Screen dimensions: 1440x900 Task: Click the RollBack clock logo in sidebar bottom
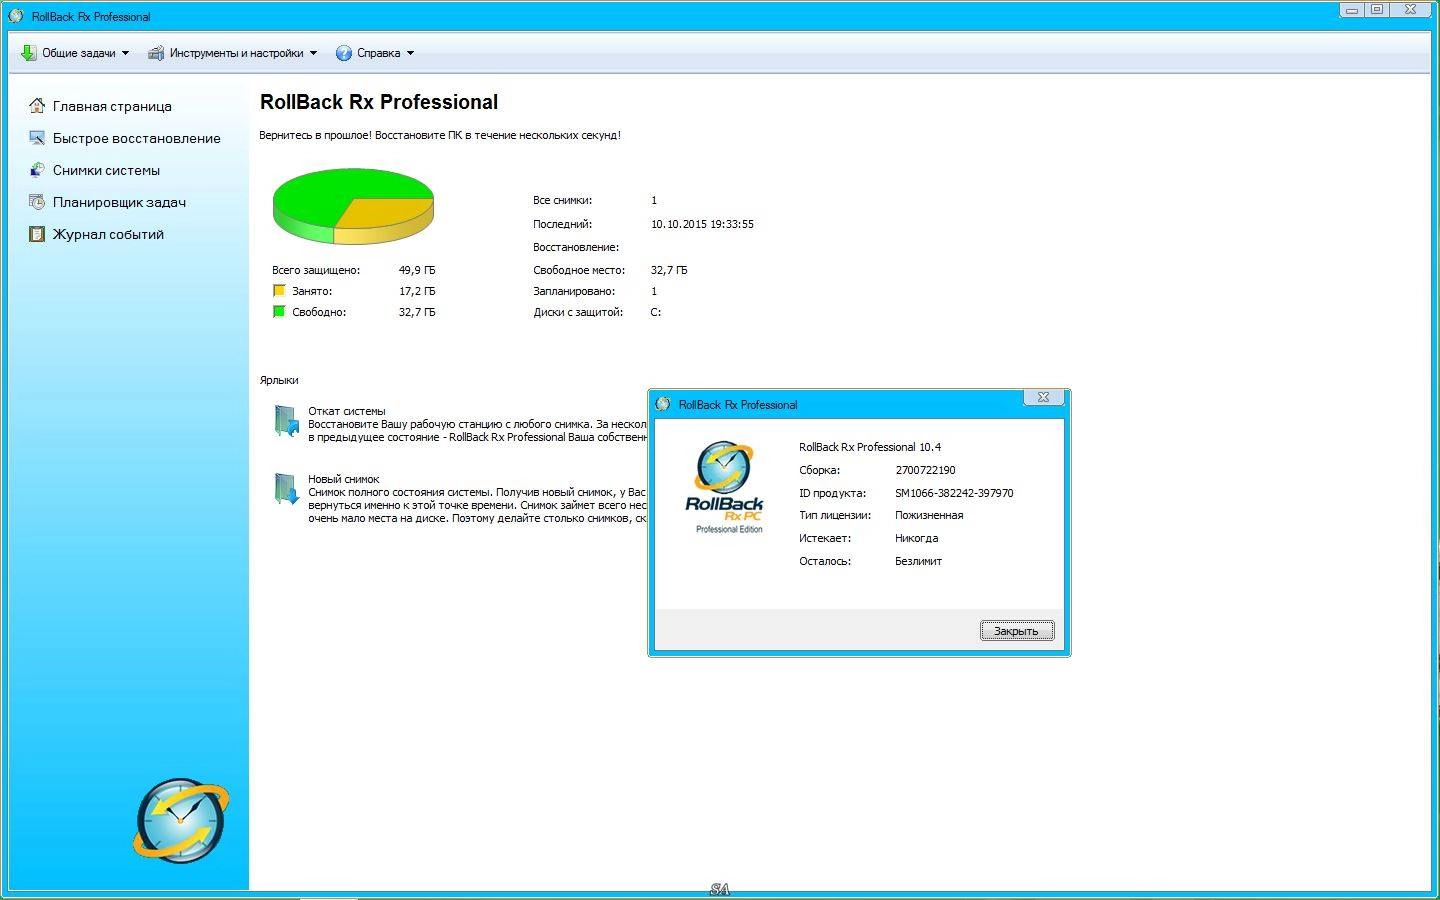coord(181,821)
